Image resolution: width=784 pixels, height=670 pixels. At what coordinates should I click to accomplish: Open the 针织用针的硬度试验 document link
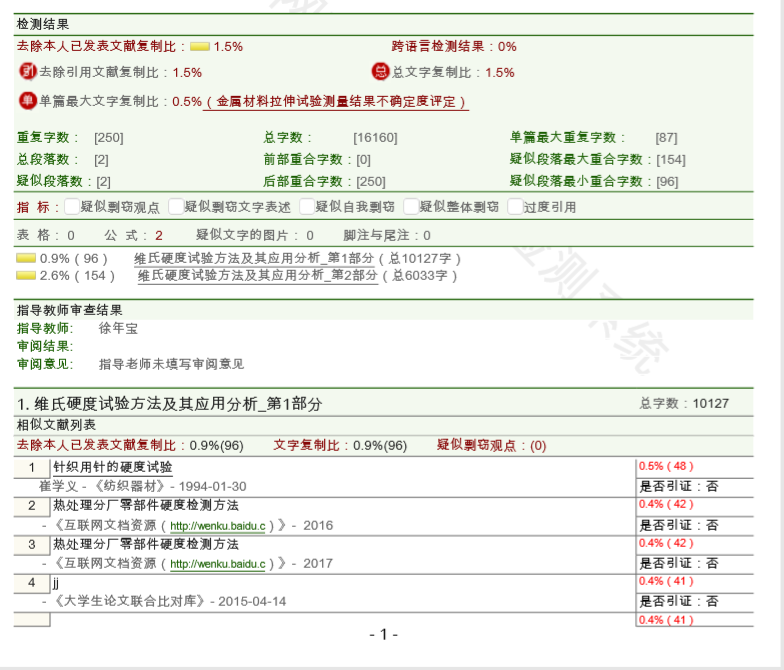pyautogui.click(x=112, y=467)
